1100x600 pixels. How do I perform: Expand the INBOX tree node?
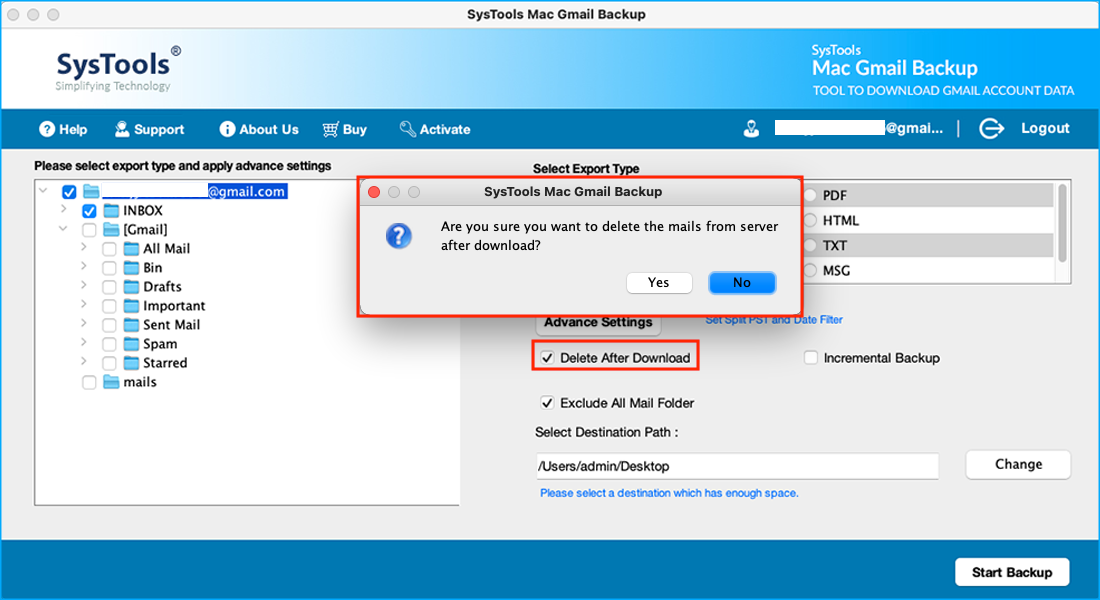tap(64, 209)
